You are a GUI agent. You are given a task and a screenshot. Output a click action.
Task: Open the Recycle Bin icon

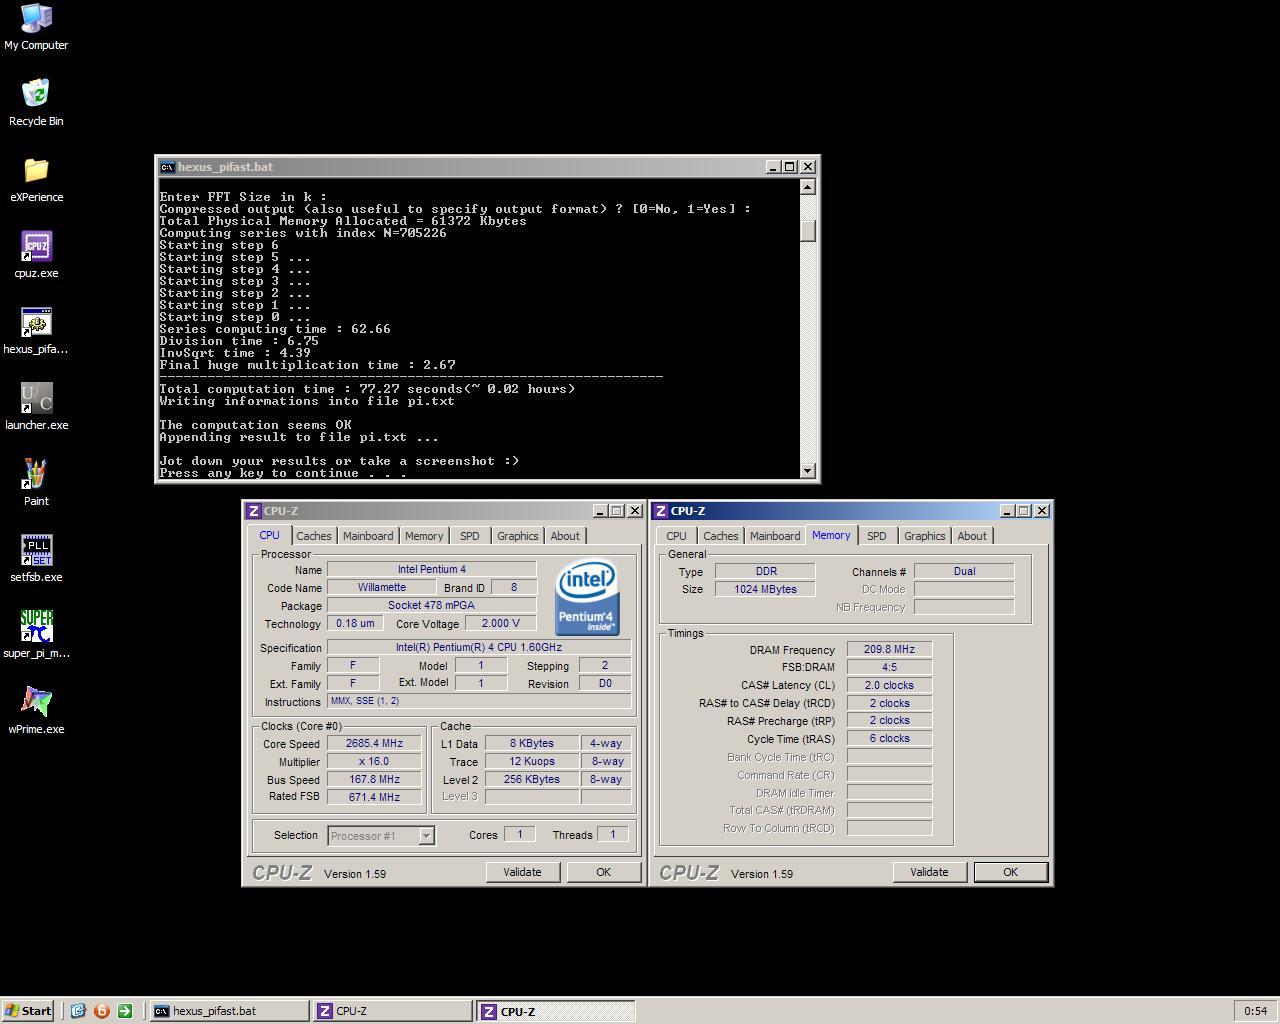(x=36, y=103)
